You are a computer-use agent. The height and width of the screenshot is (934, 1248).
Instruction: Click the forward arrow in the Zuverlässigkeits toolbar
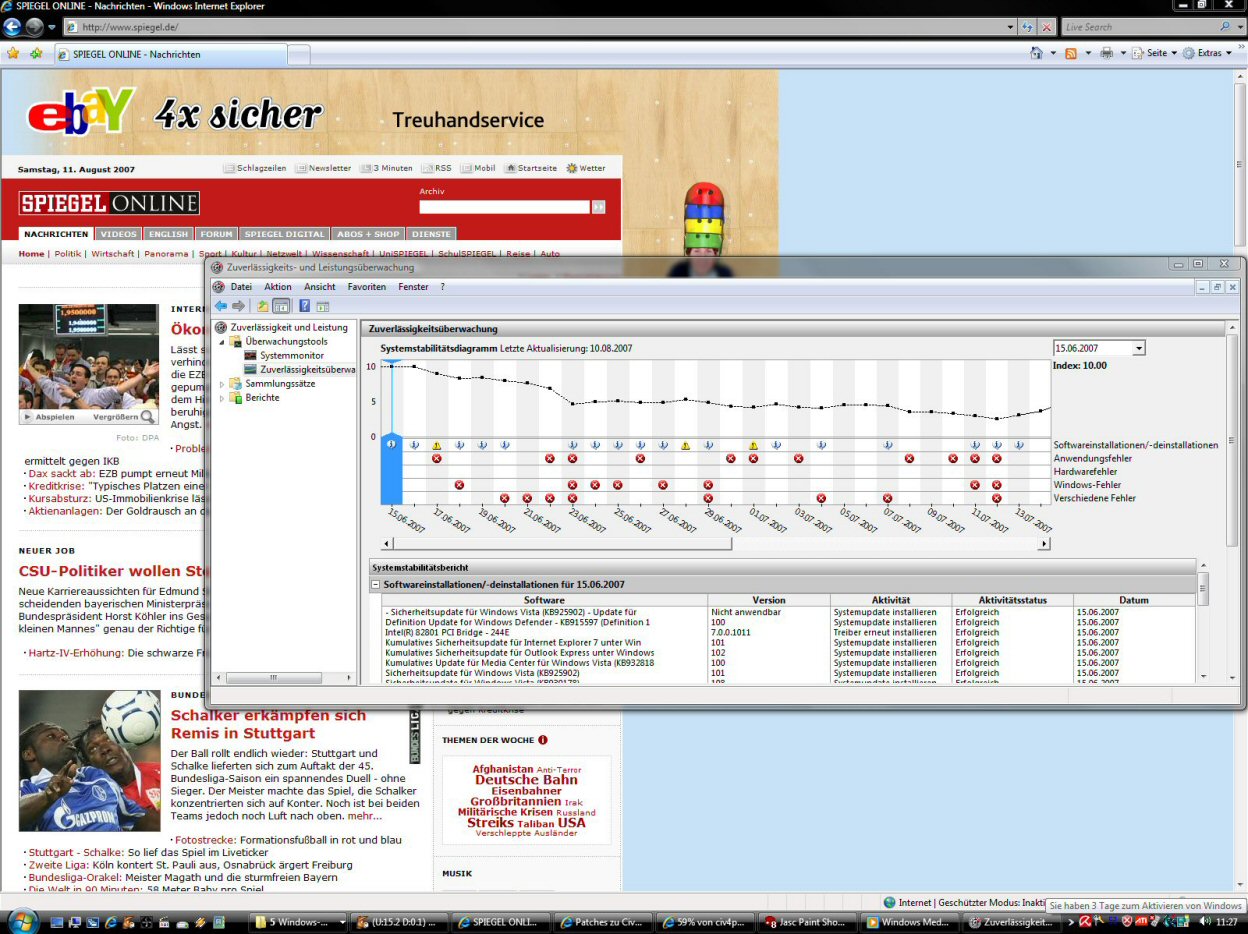238,306
